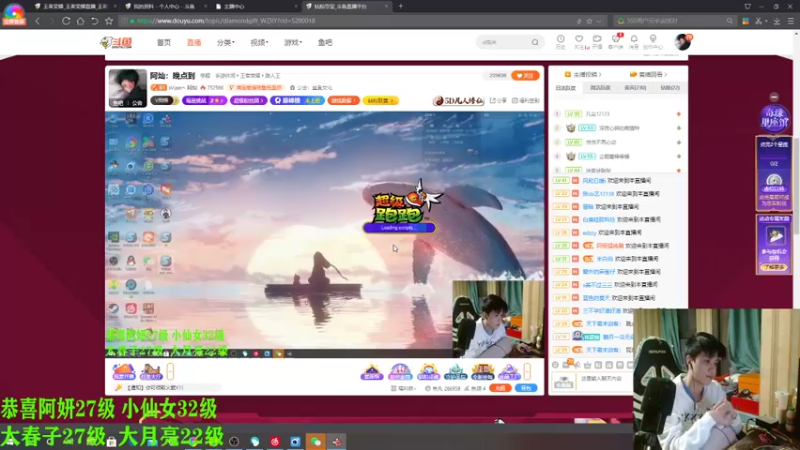Expand the 直播回看 link arrow

click(x=665, y=74)
